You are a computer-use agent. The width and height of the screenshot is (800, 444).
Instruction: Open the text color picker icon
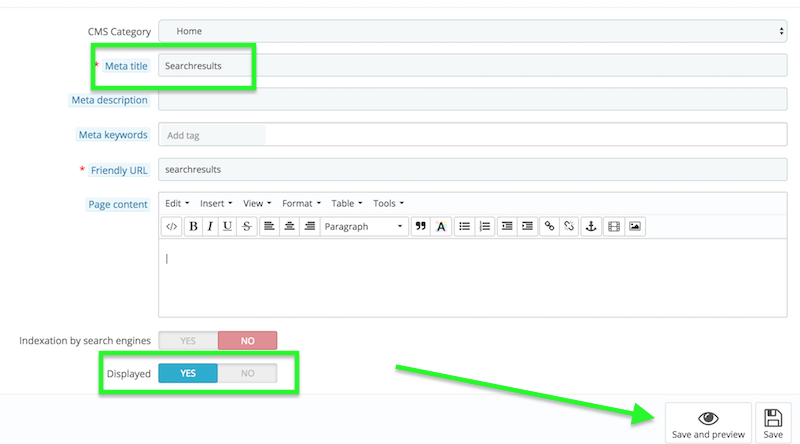(440, 227)
